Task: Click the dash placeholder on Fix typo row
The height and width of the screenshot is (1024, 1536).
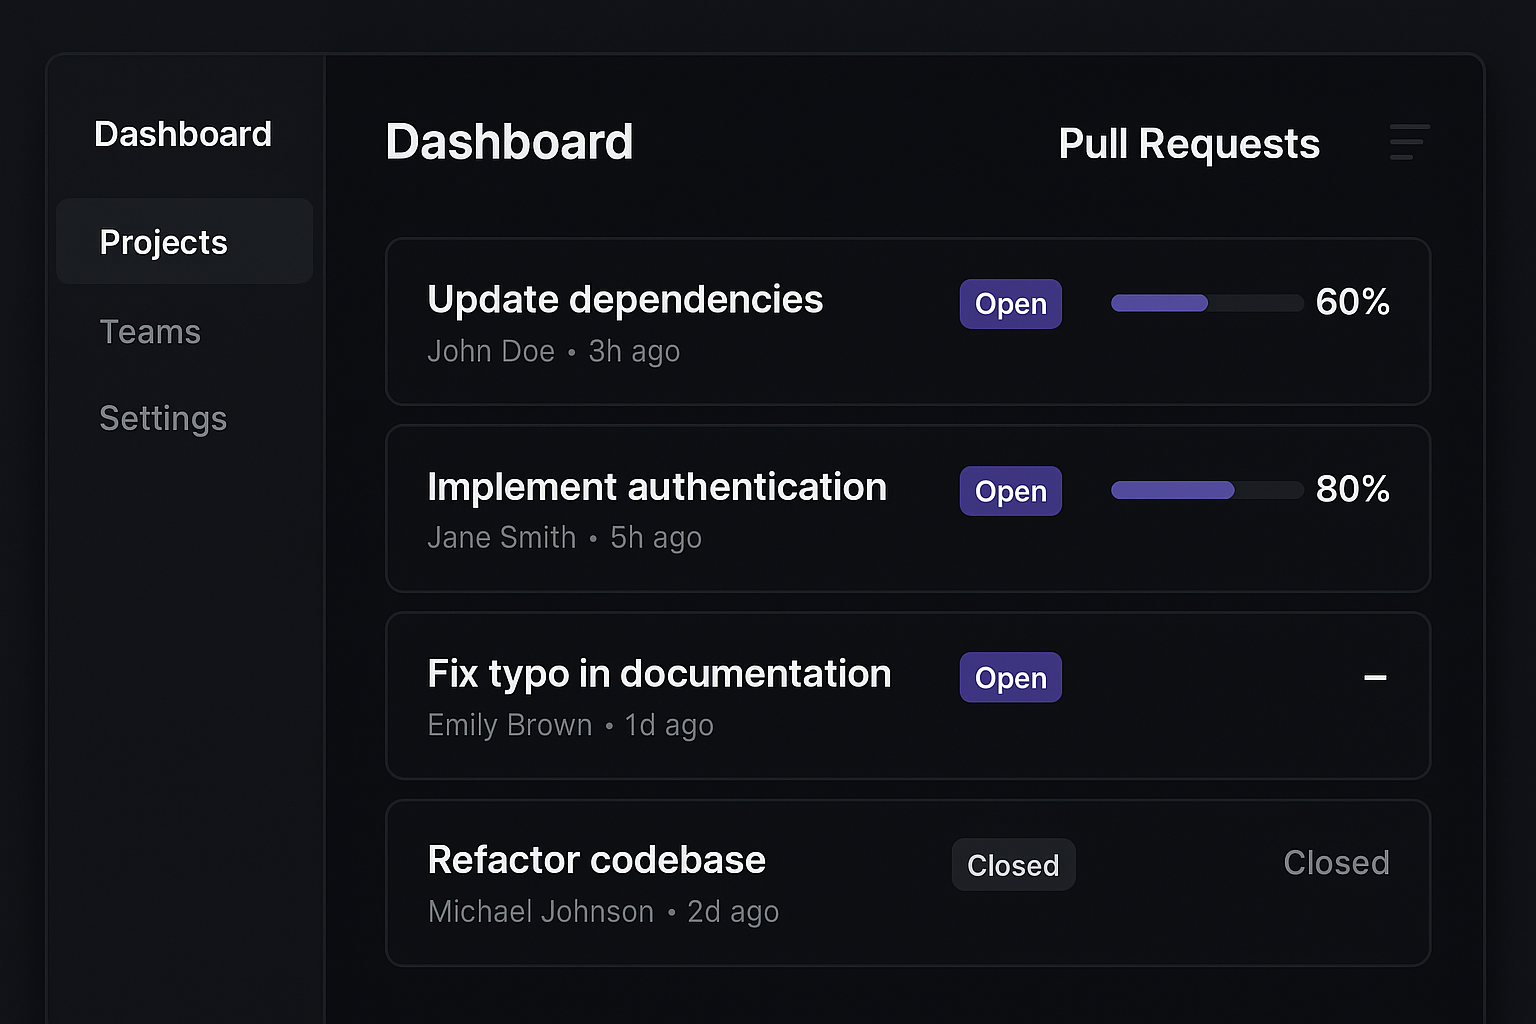Action: point(1375,677)
